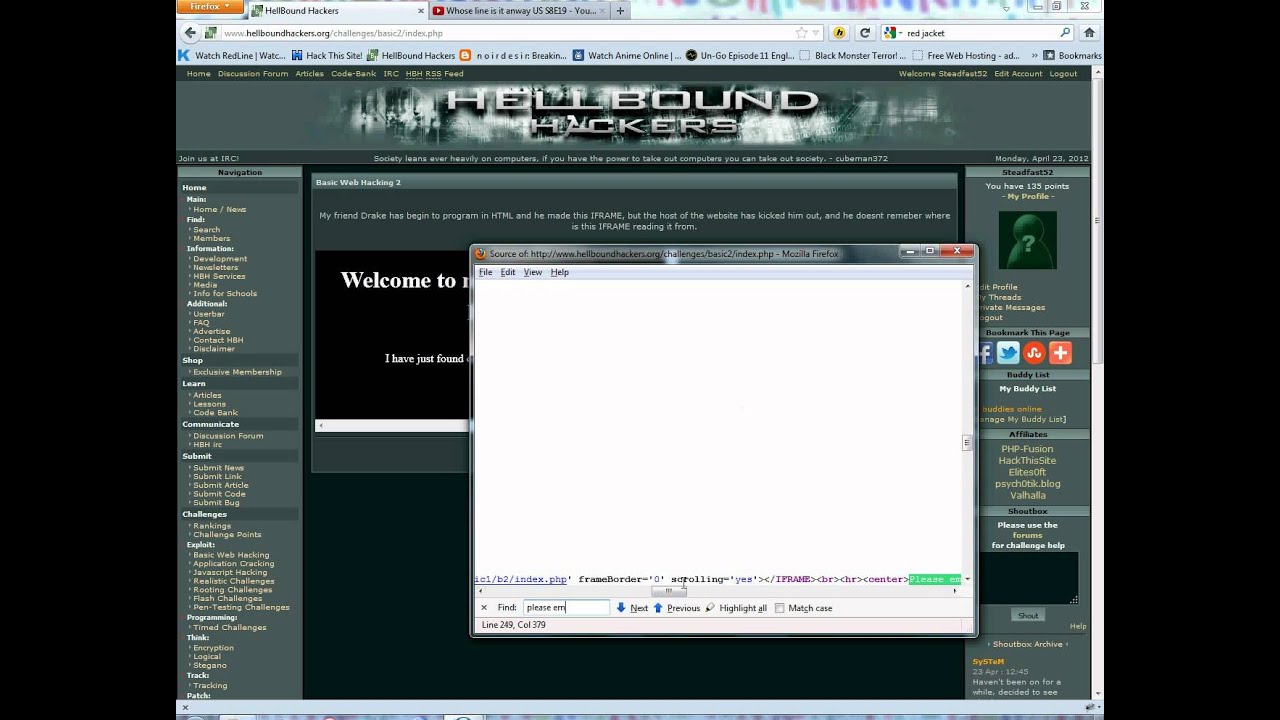Open the Discussion Forum top link
The width and height of the screenshot is (1280, 720).
253,74
